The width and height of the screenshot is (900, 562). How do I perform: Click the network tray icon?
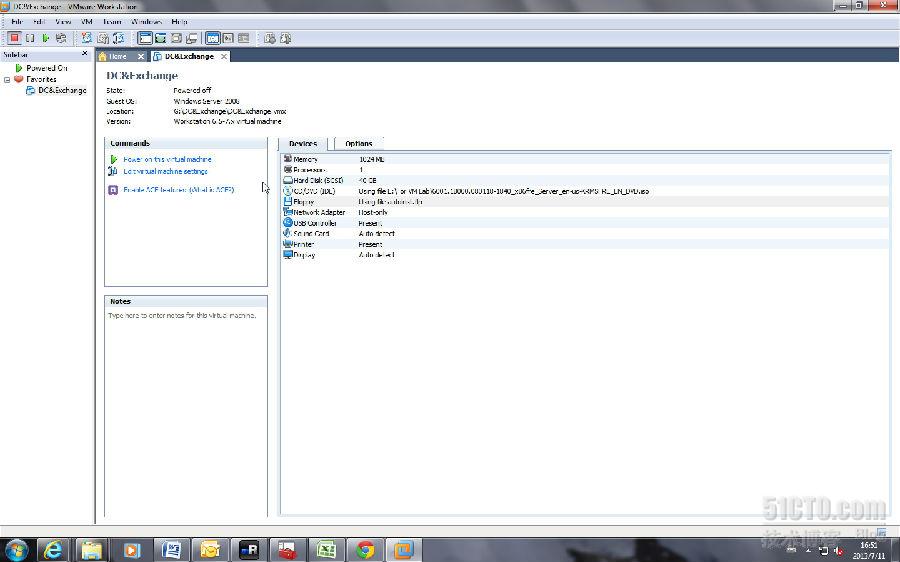[823, 551]
